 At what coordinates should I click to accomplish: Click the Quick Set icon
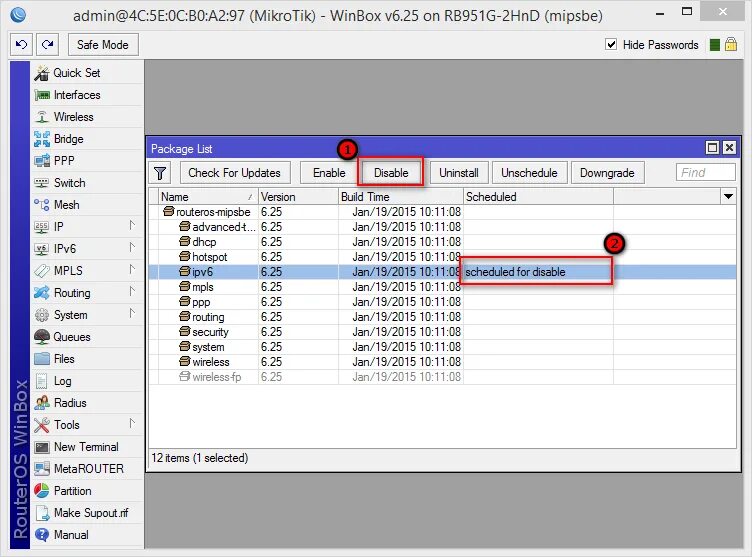click(42, 73)
